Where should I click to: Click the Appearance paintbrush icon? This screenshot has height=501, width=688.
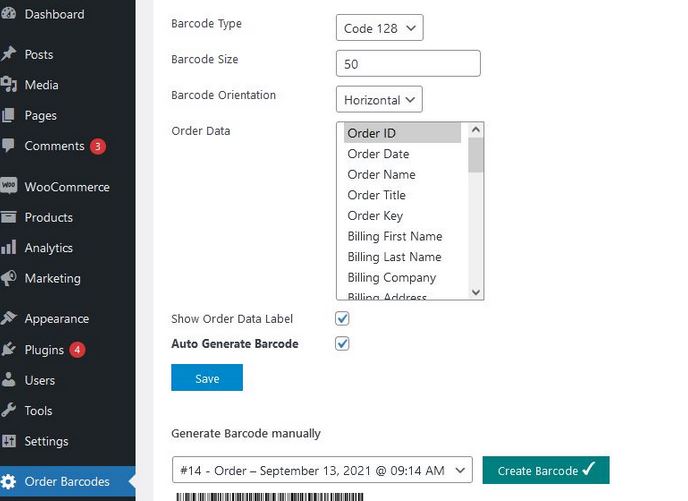8,318
